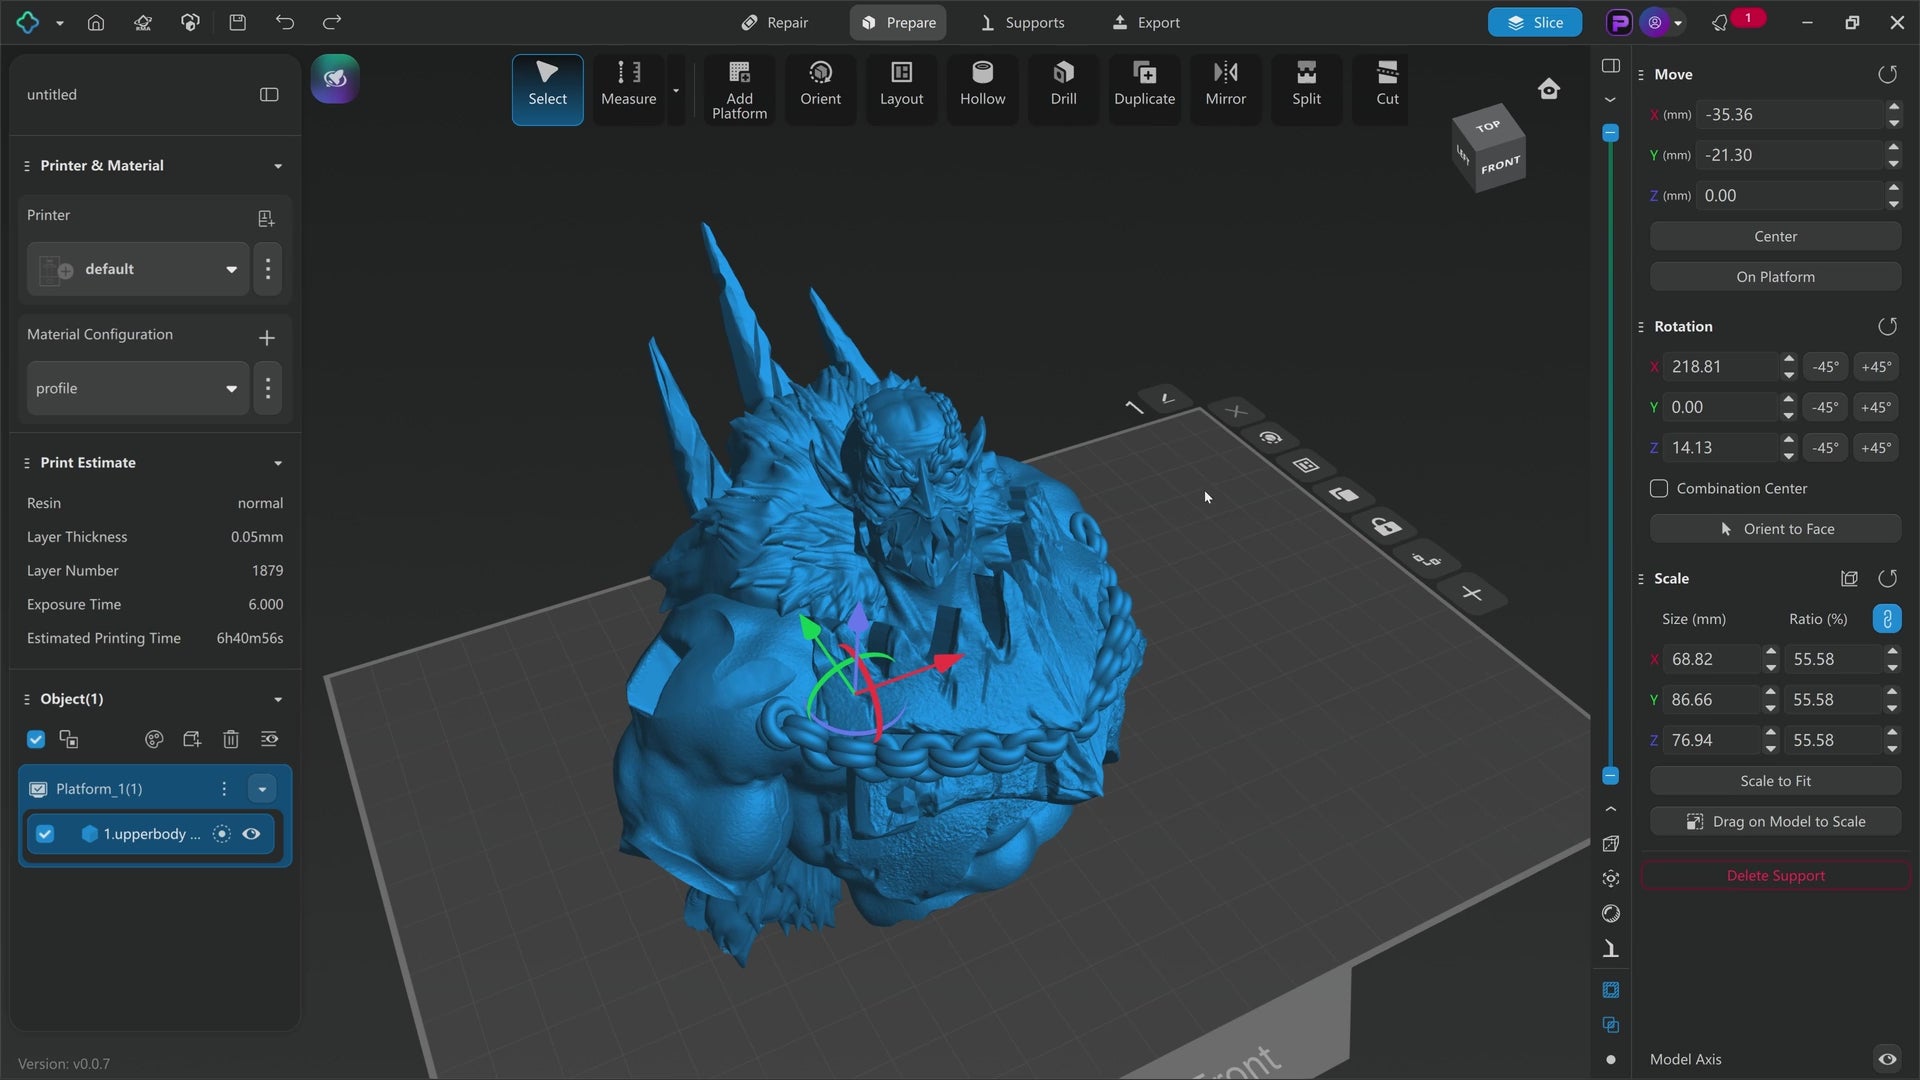Select the Orient tool
This screenshot has height=1080, width=1920.
pos(820,84)
